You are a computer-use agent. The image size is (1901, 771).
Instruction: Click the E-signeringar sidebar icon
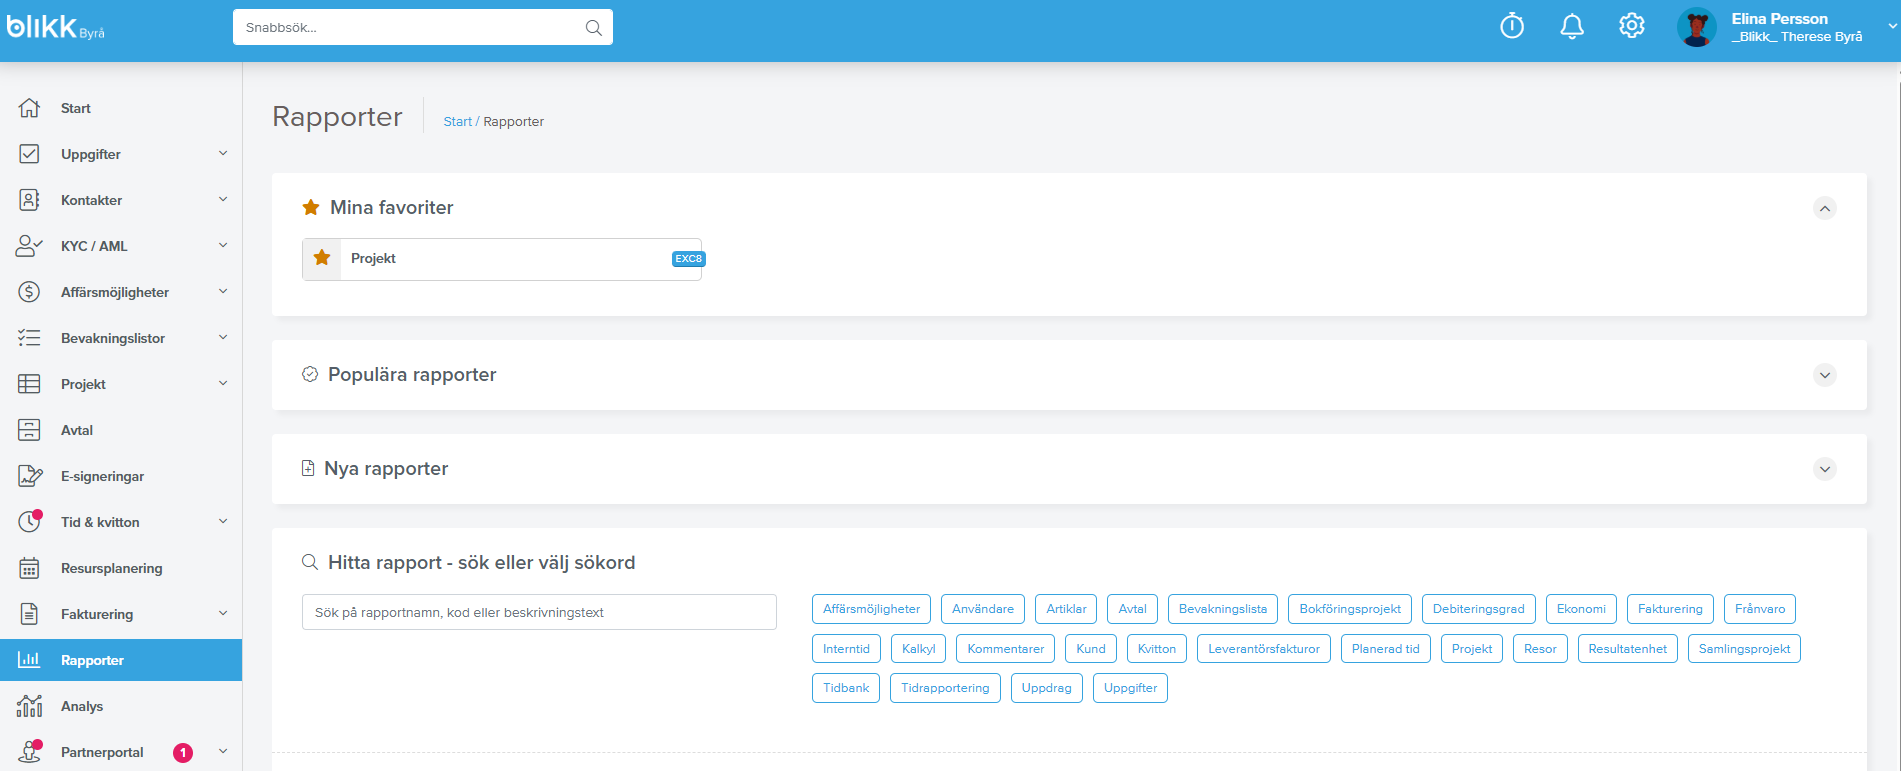pos(30,476)
